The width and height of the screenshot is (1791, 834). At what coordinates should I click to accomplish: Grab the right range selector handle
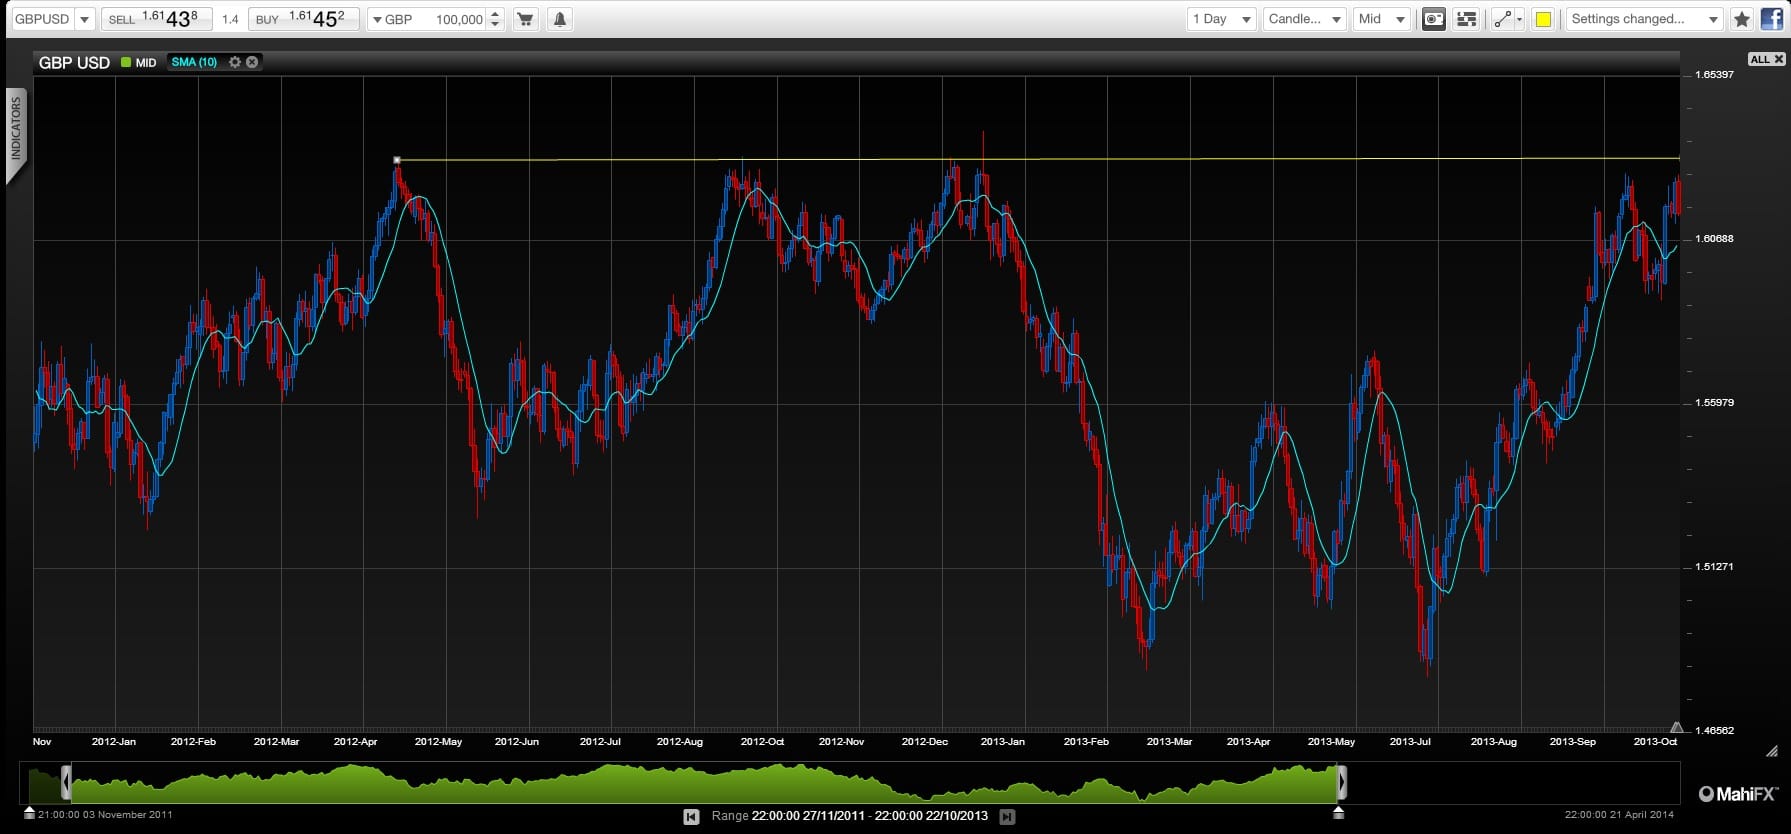1342,782
